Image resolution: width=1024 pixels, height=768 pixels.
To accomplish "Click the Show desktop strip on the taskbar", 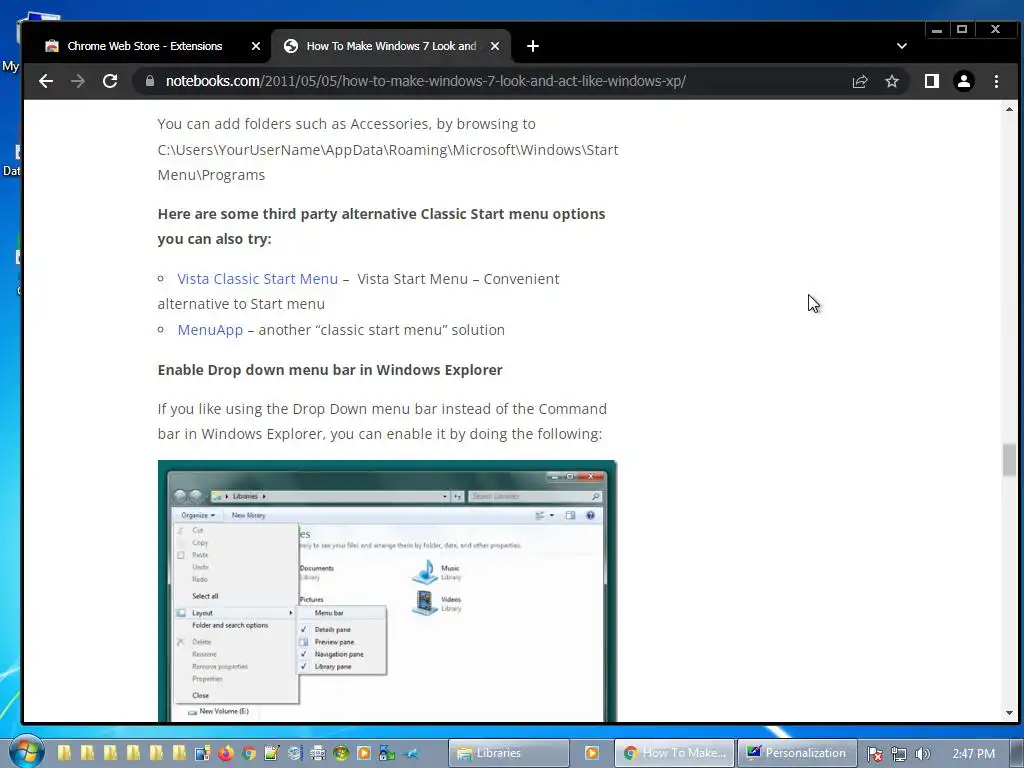I will [1017, 753].
